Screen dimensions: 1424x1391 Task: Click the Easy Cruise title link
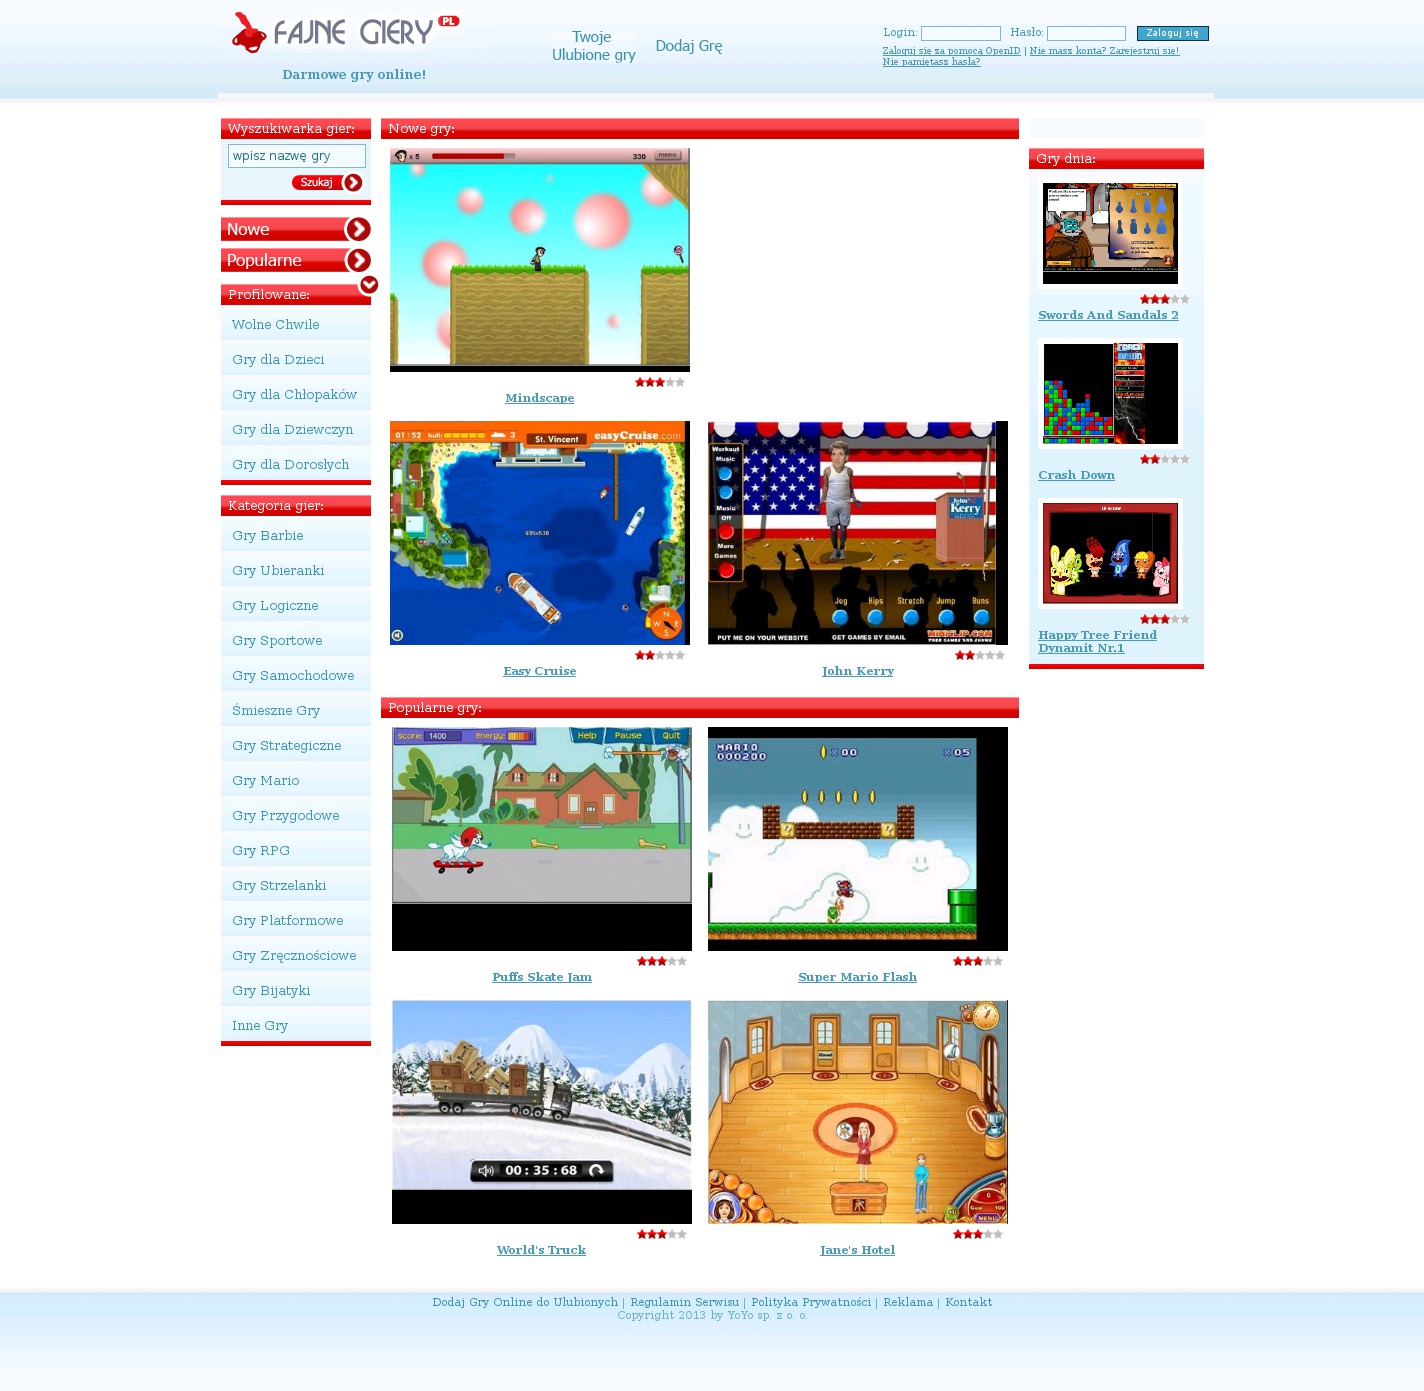(x=540, y=671)
